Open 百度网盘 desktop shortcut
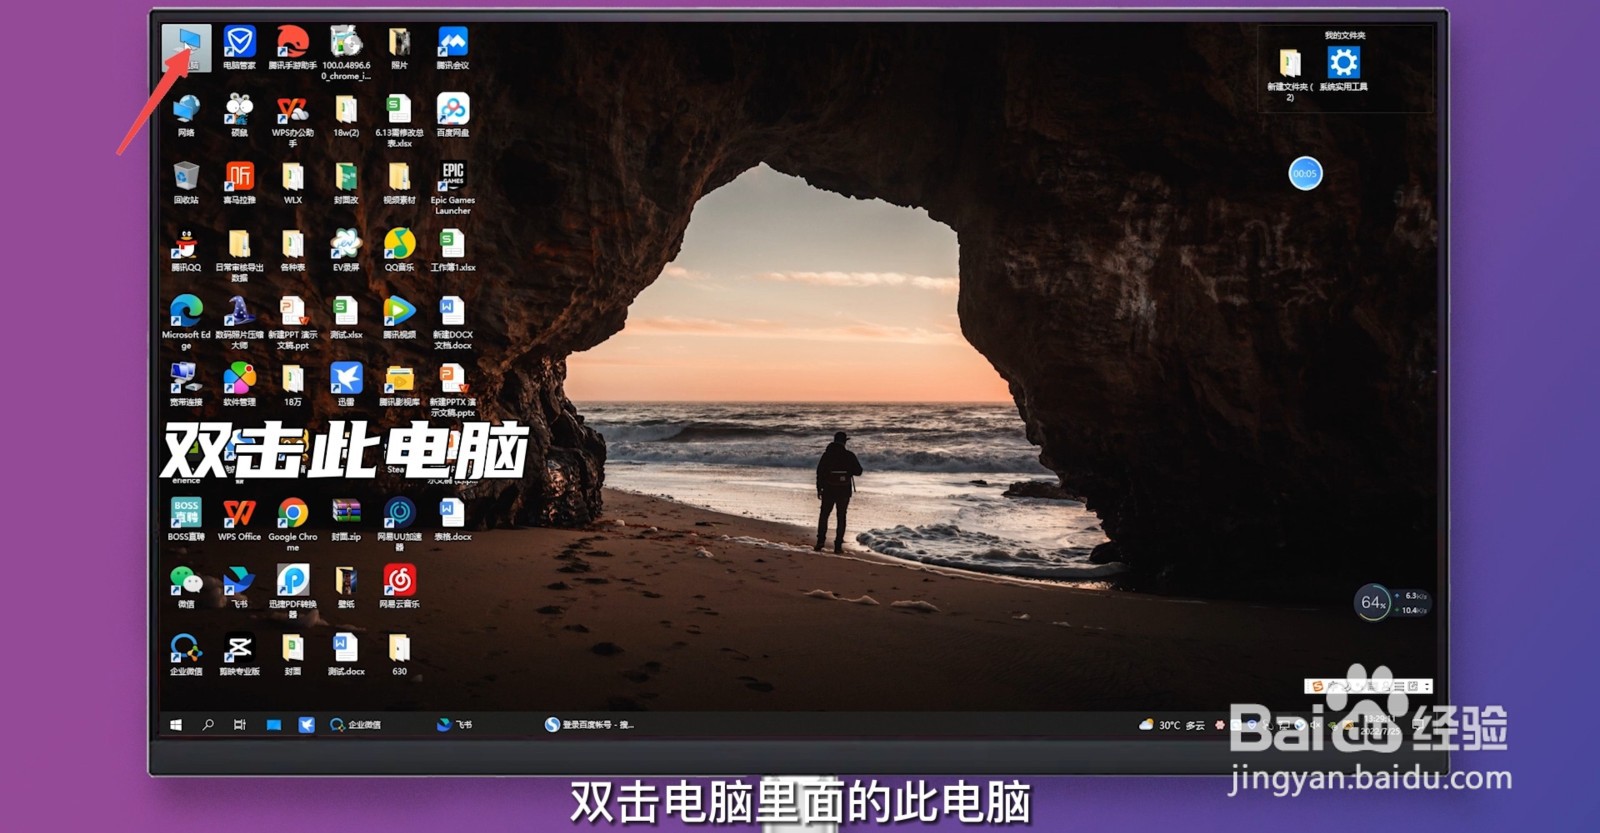Image resolution: width=1600 pixels, height=833 pixels. click(x=452, y=115)
